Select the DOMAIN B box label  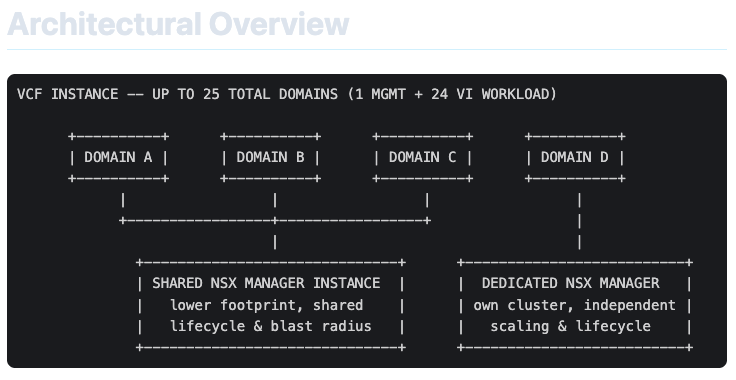270,157
